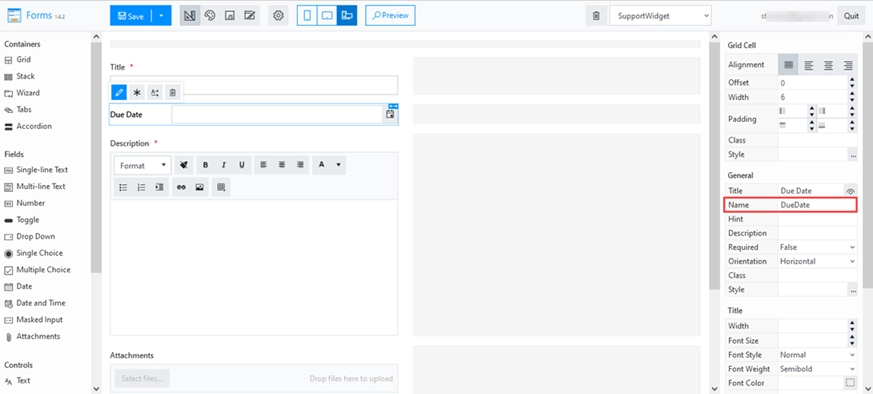Viewport: 873px width, 394px height.
Task: Open the Font Weight dropdown showing Semibold
Action: tap(817, 368)
